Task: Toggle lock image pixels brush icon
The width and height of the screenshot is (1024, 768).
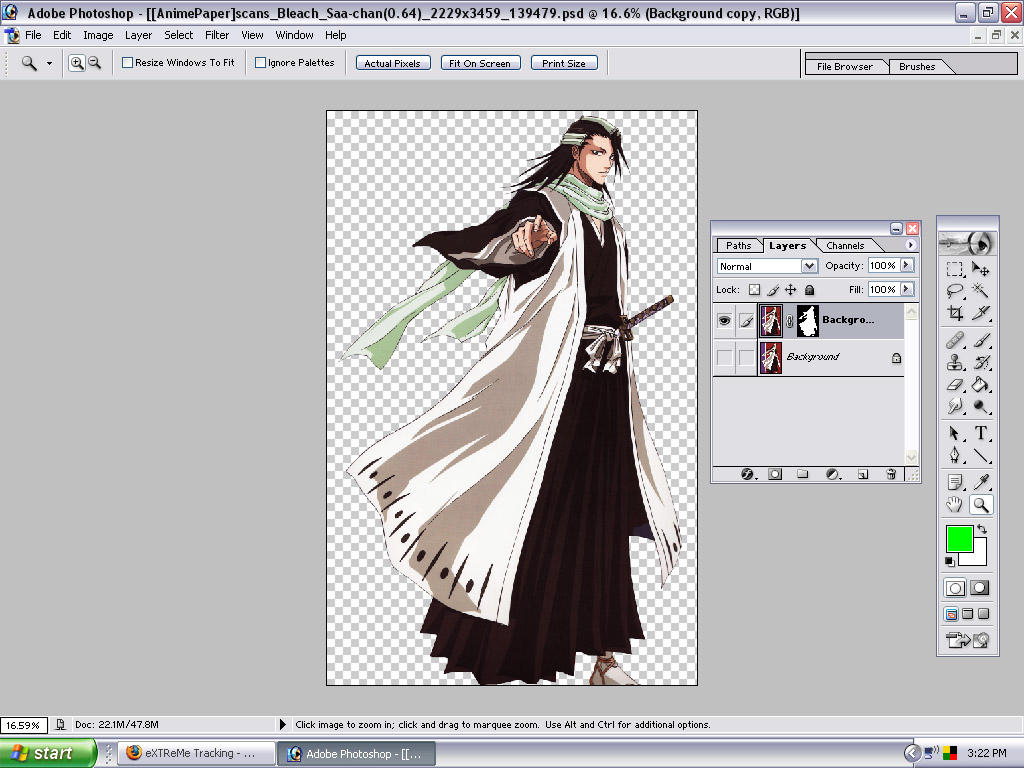Action: (x=773, y=290)
